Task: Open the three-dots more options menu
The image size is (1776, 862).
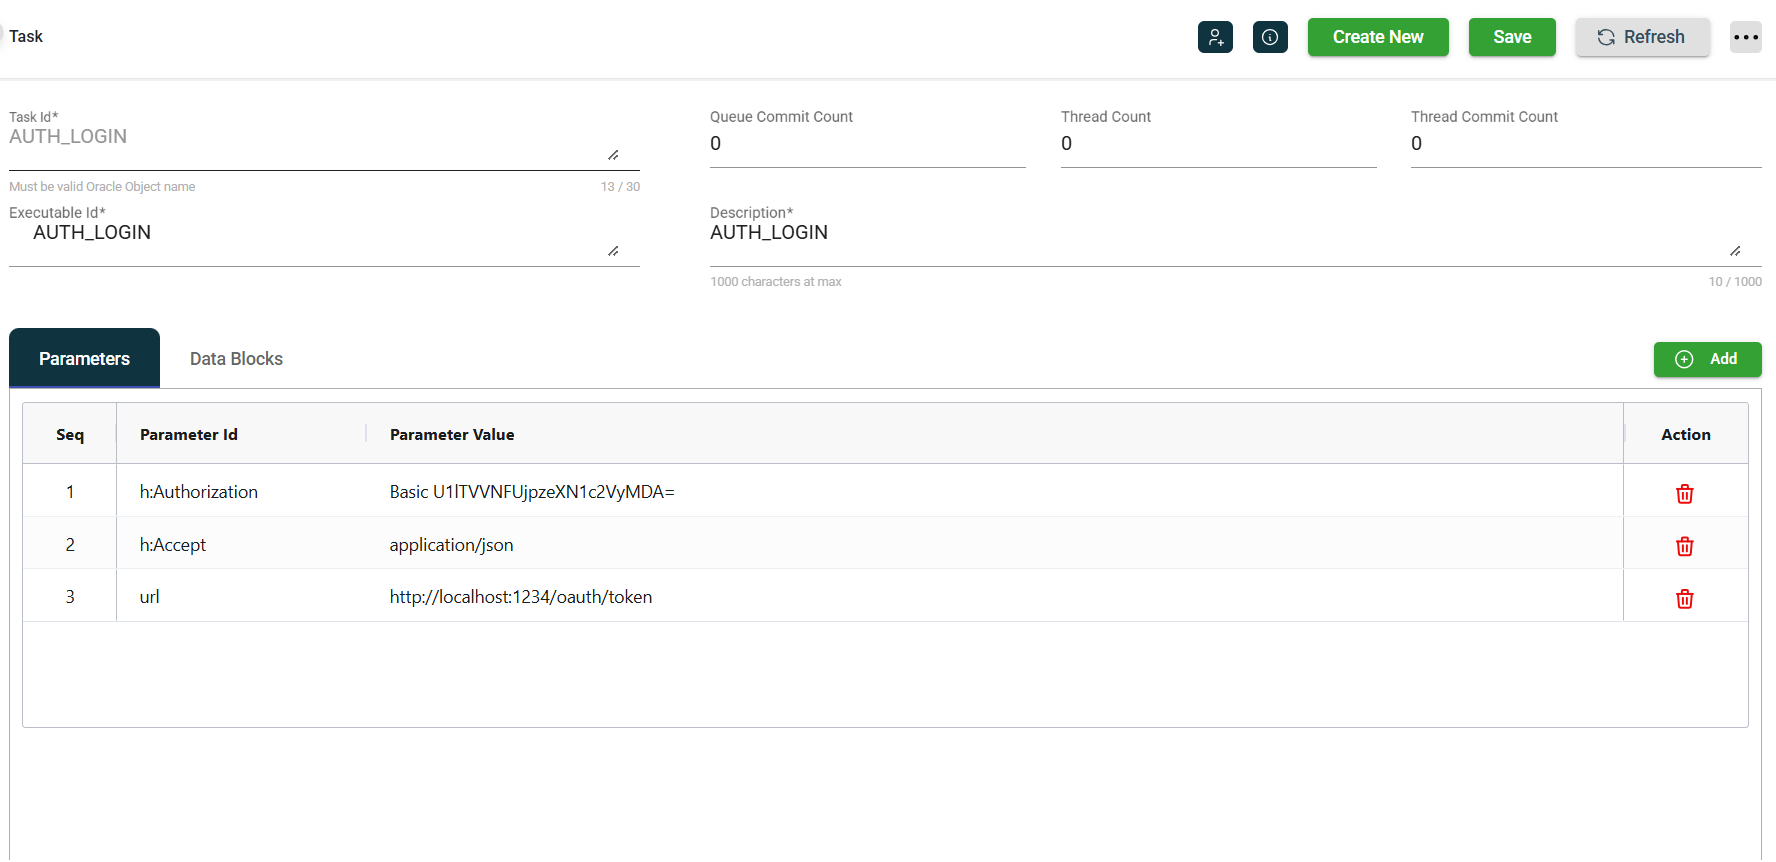Action: 1745,37
